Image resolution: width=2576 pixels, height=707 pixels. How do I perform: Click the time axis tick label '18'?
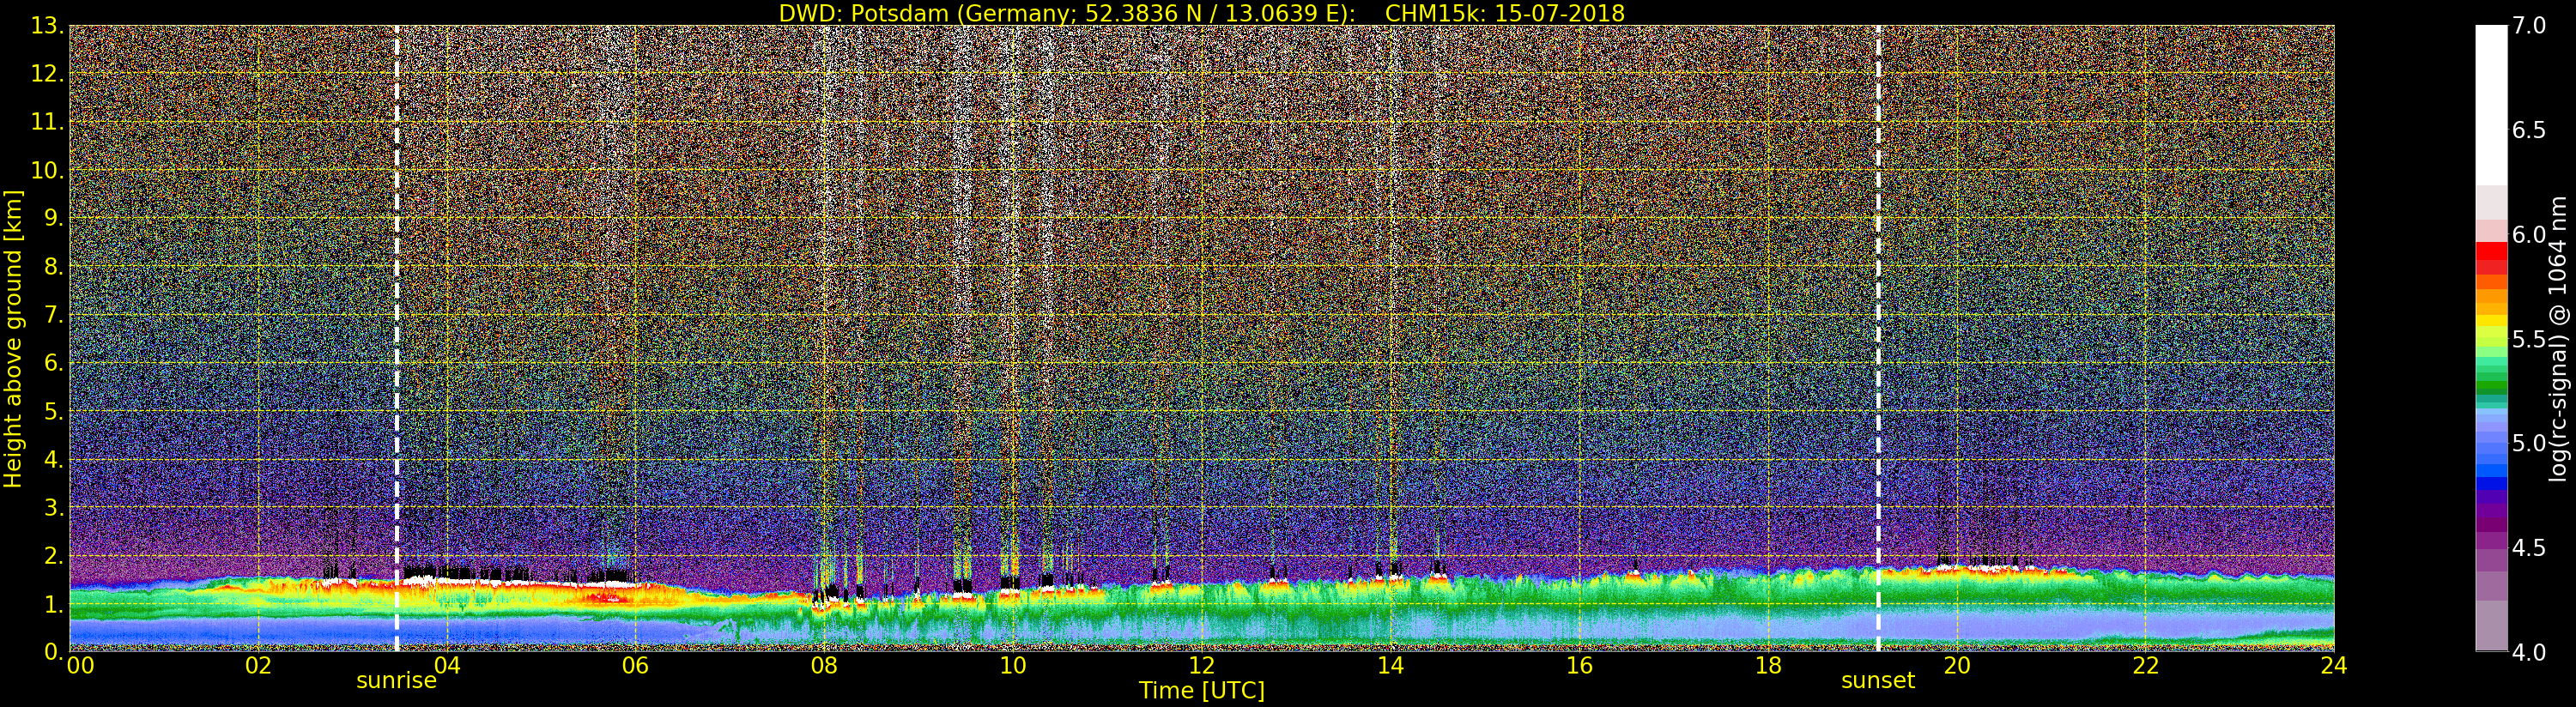point(1768,666)
